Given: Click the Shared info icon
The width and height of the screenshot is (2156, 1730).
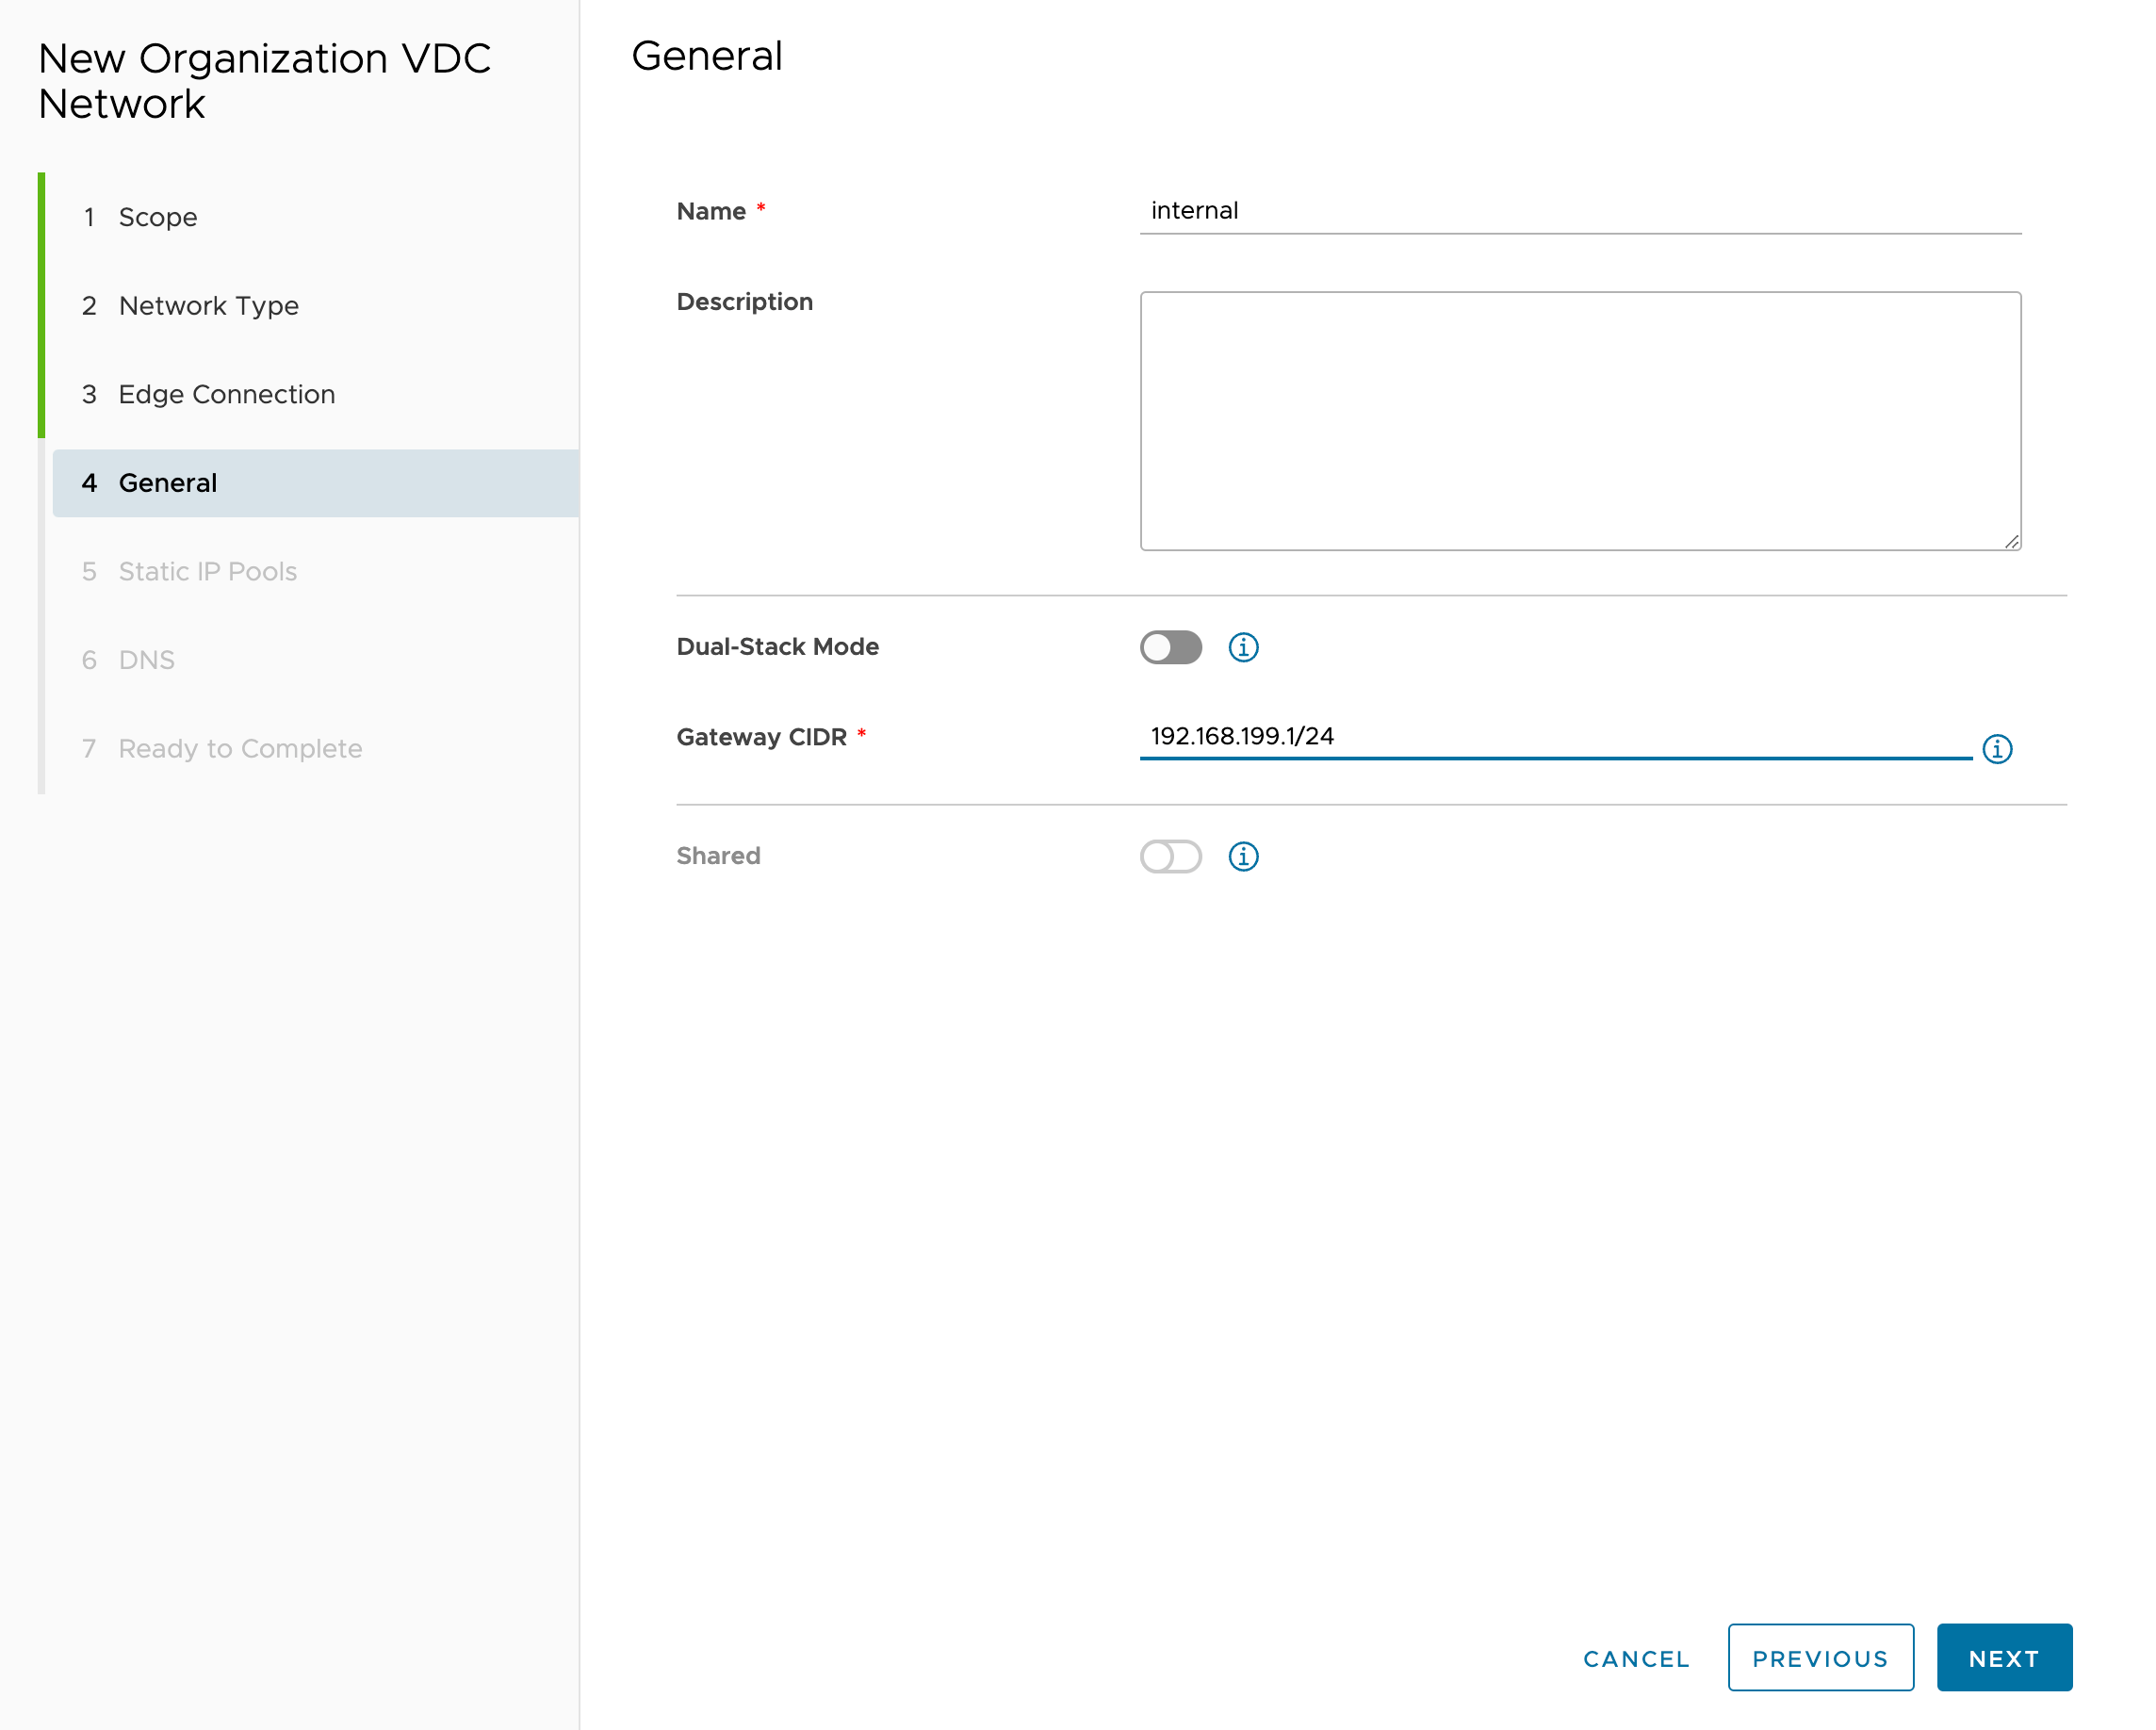Looking at the screenshot, I should (x=1245, y=857).
